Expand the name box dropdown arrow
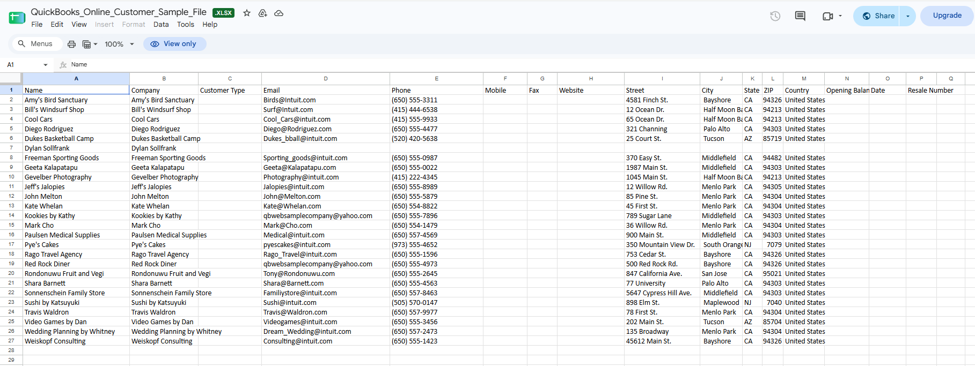Viewport: 975px width, 366px height. click(45, 65)
